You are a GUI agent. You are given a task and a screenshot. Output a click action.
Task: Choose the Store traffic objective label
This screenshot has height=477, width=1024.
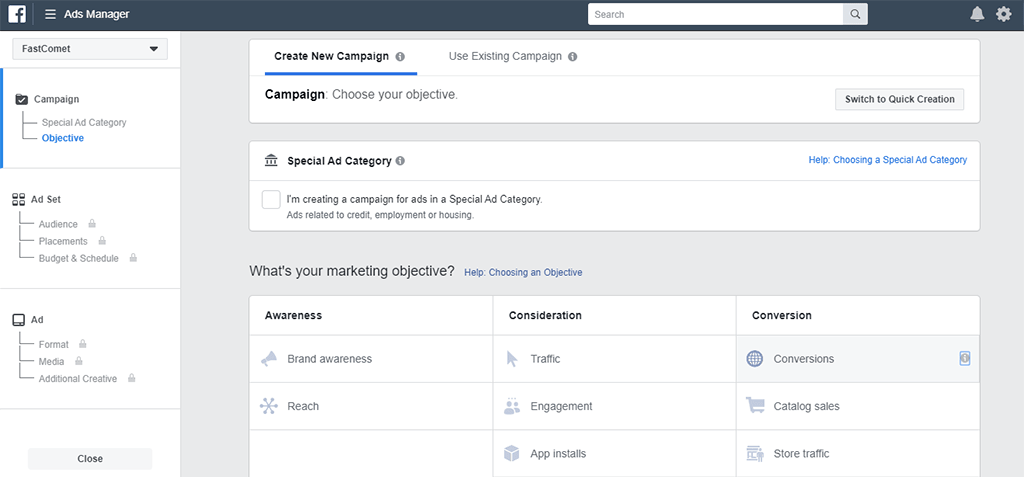[801, 453]
